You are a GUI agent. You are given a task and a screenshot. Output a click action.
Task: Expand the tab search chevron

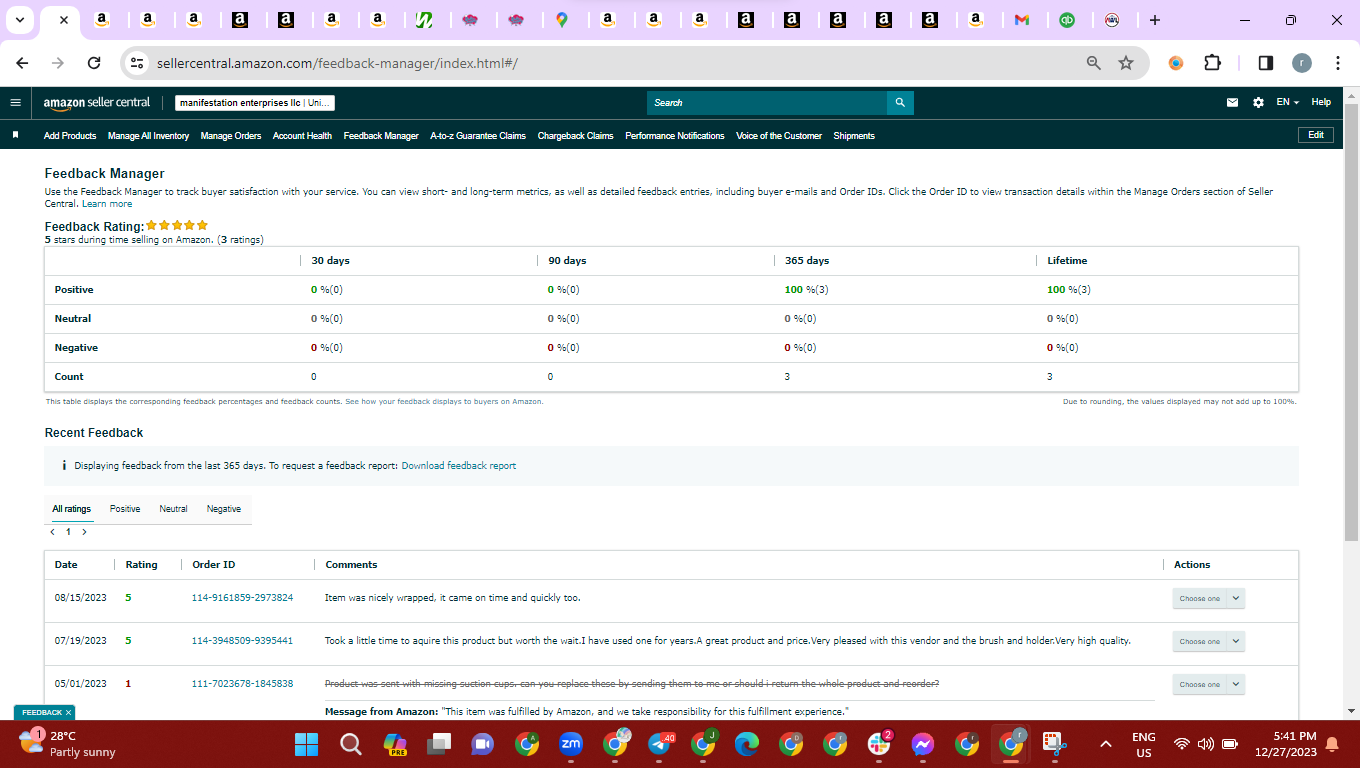19,20
